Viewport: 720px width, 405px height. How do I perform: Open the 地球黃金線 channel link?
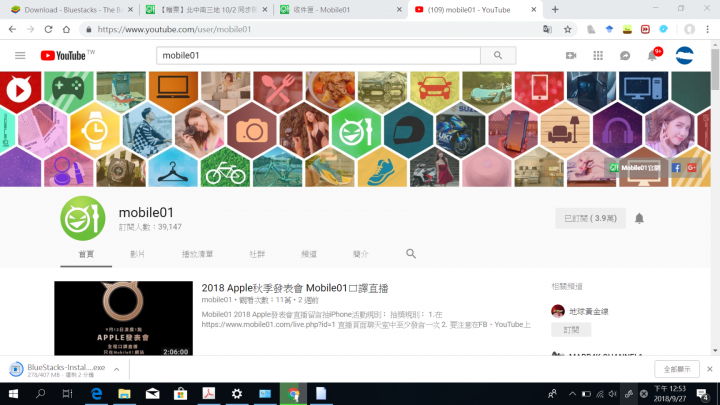tap(589, 311)
